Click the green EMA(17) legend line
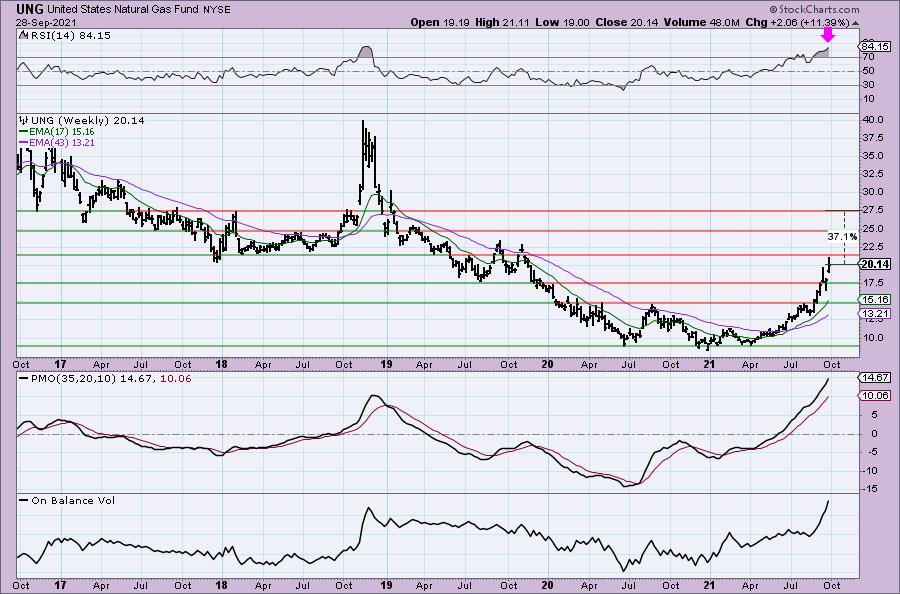Screen dimensions: 900x594 [24, 131]
